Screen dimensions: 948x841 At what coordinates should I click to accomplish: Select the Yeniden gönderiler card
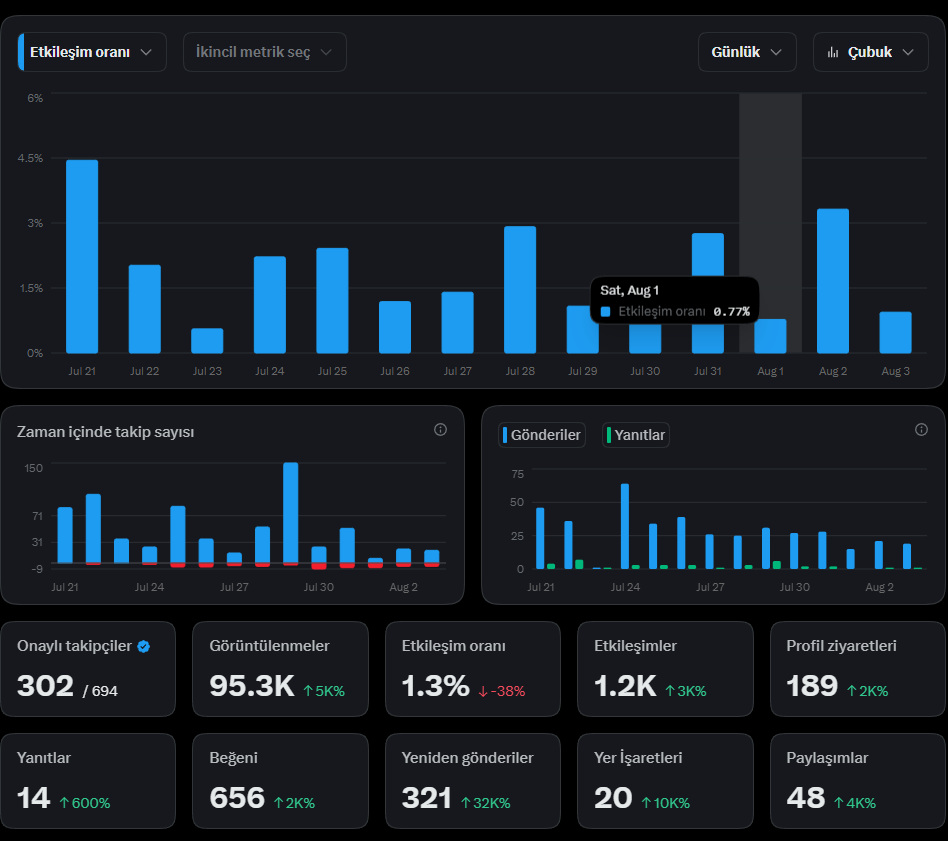pos(473,781)
